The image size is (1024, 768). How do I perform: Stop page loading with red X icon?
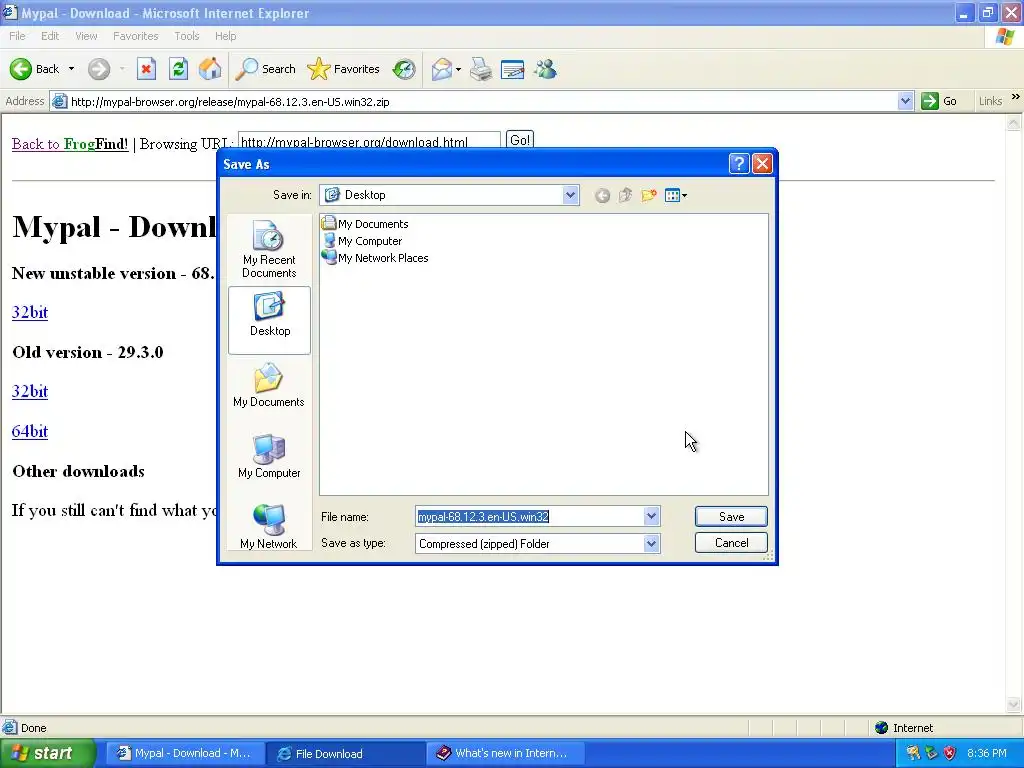[x=146, y=69]
